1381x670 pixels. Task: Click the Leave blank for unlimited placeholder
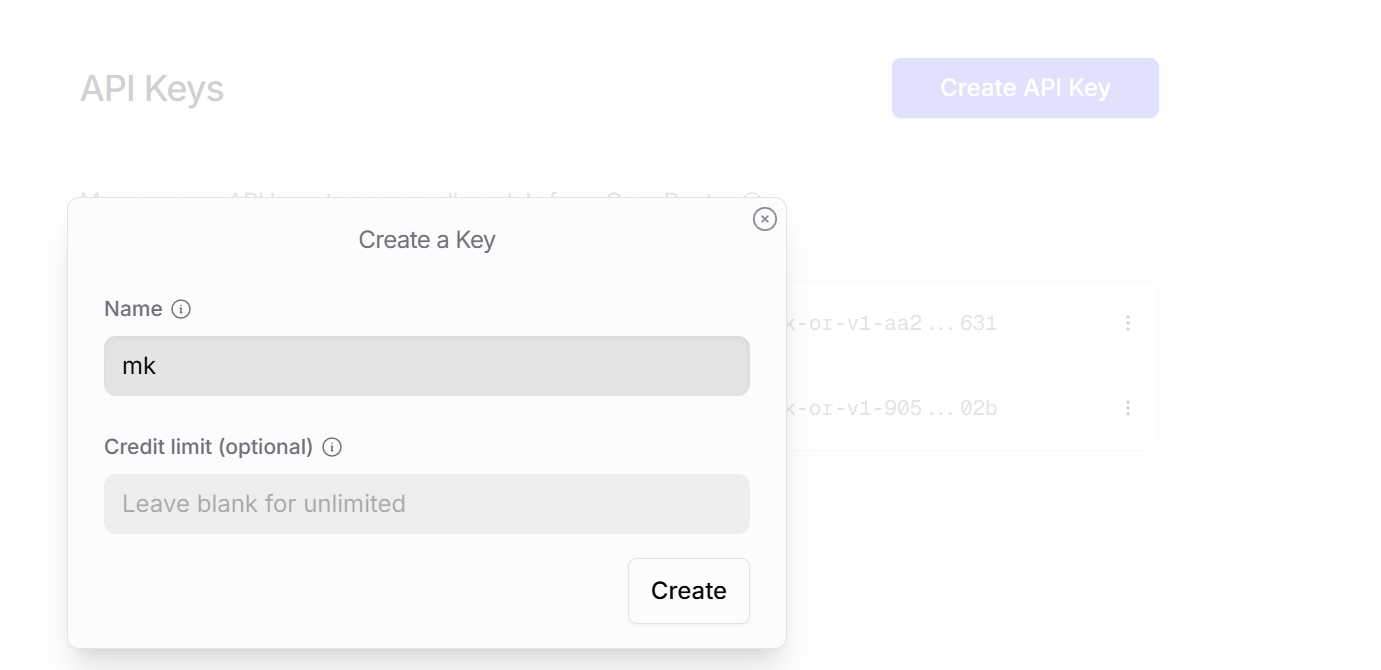(x=264, y=504)
